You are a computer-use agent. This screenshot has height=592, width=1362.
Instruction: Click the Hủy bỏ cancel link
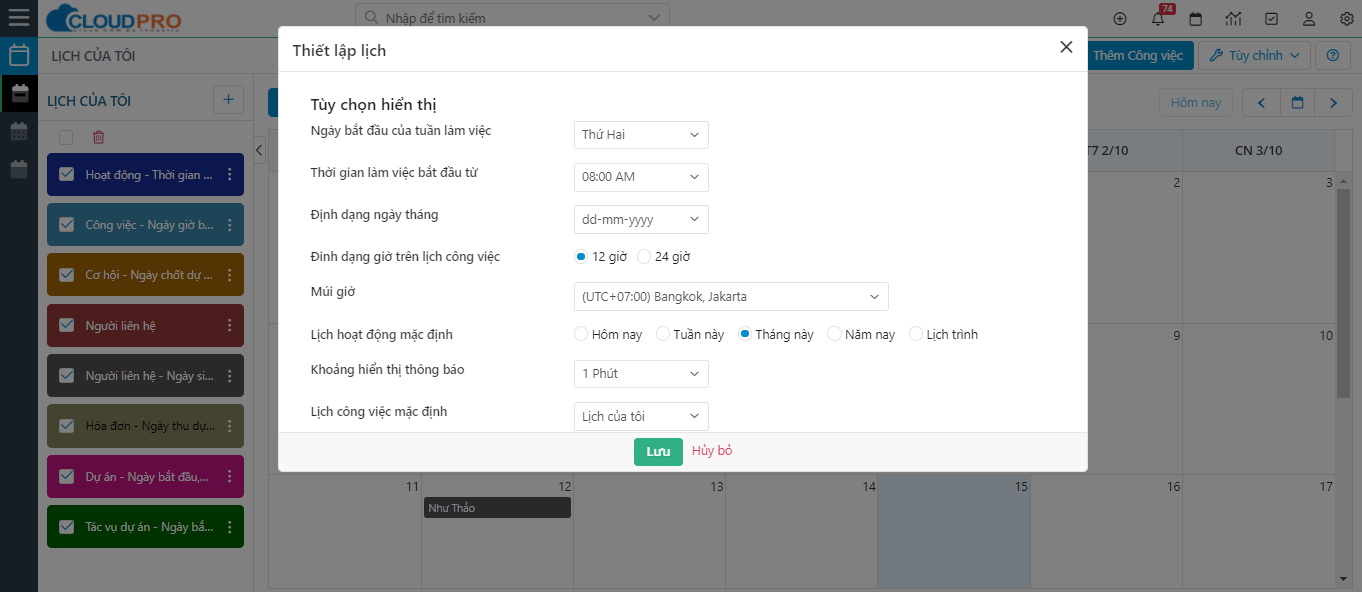tap(712, 451)
